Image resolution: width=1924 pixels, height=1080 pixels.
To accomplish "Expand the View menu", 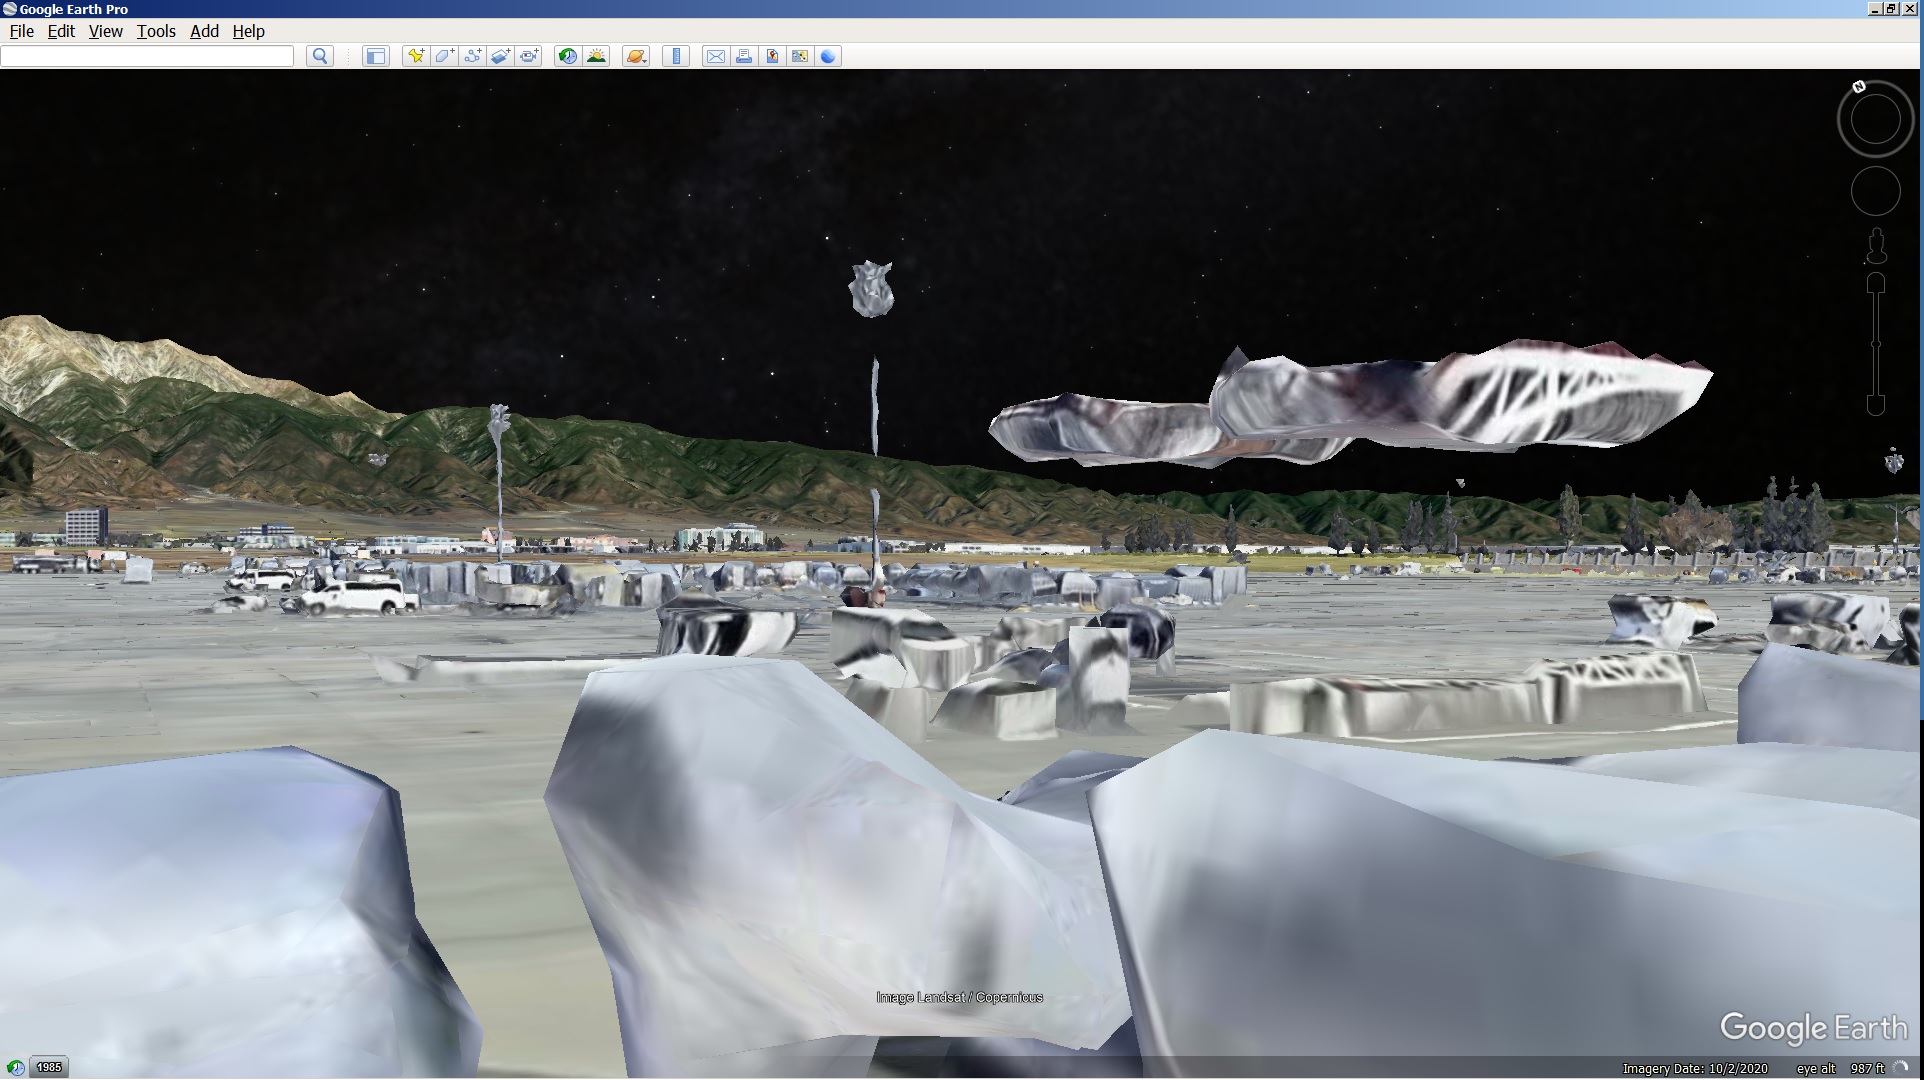I will pos(105,31).
